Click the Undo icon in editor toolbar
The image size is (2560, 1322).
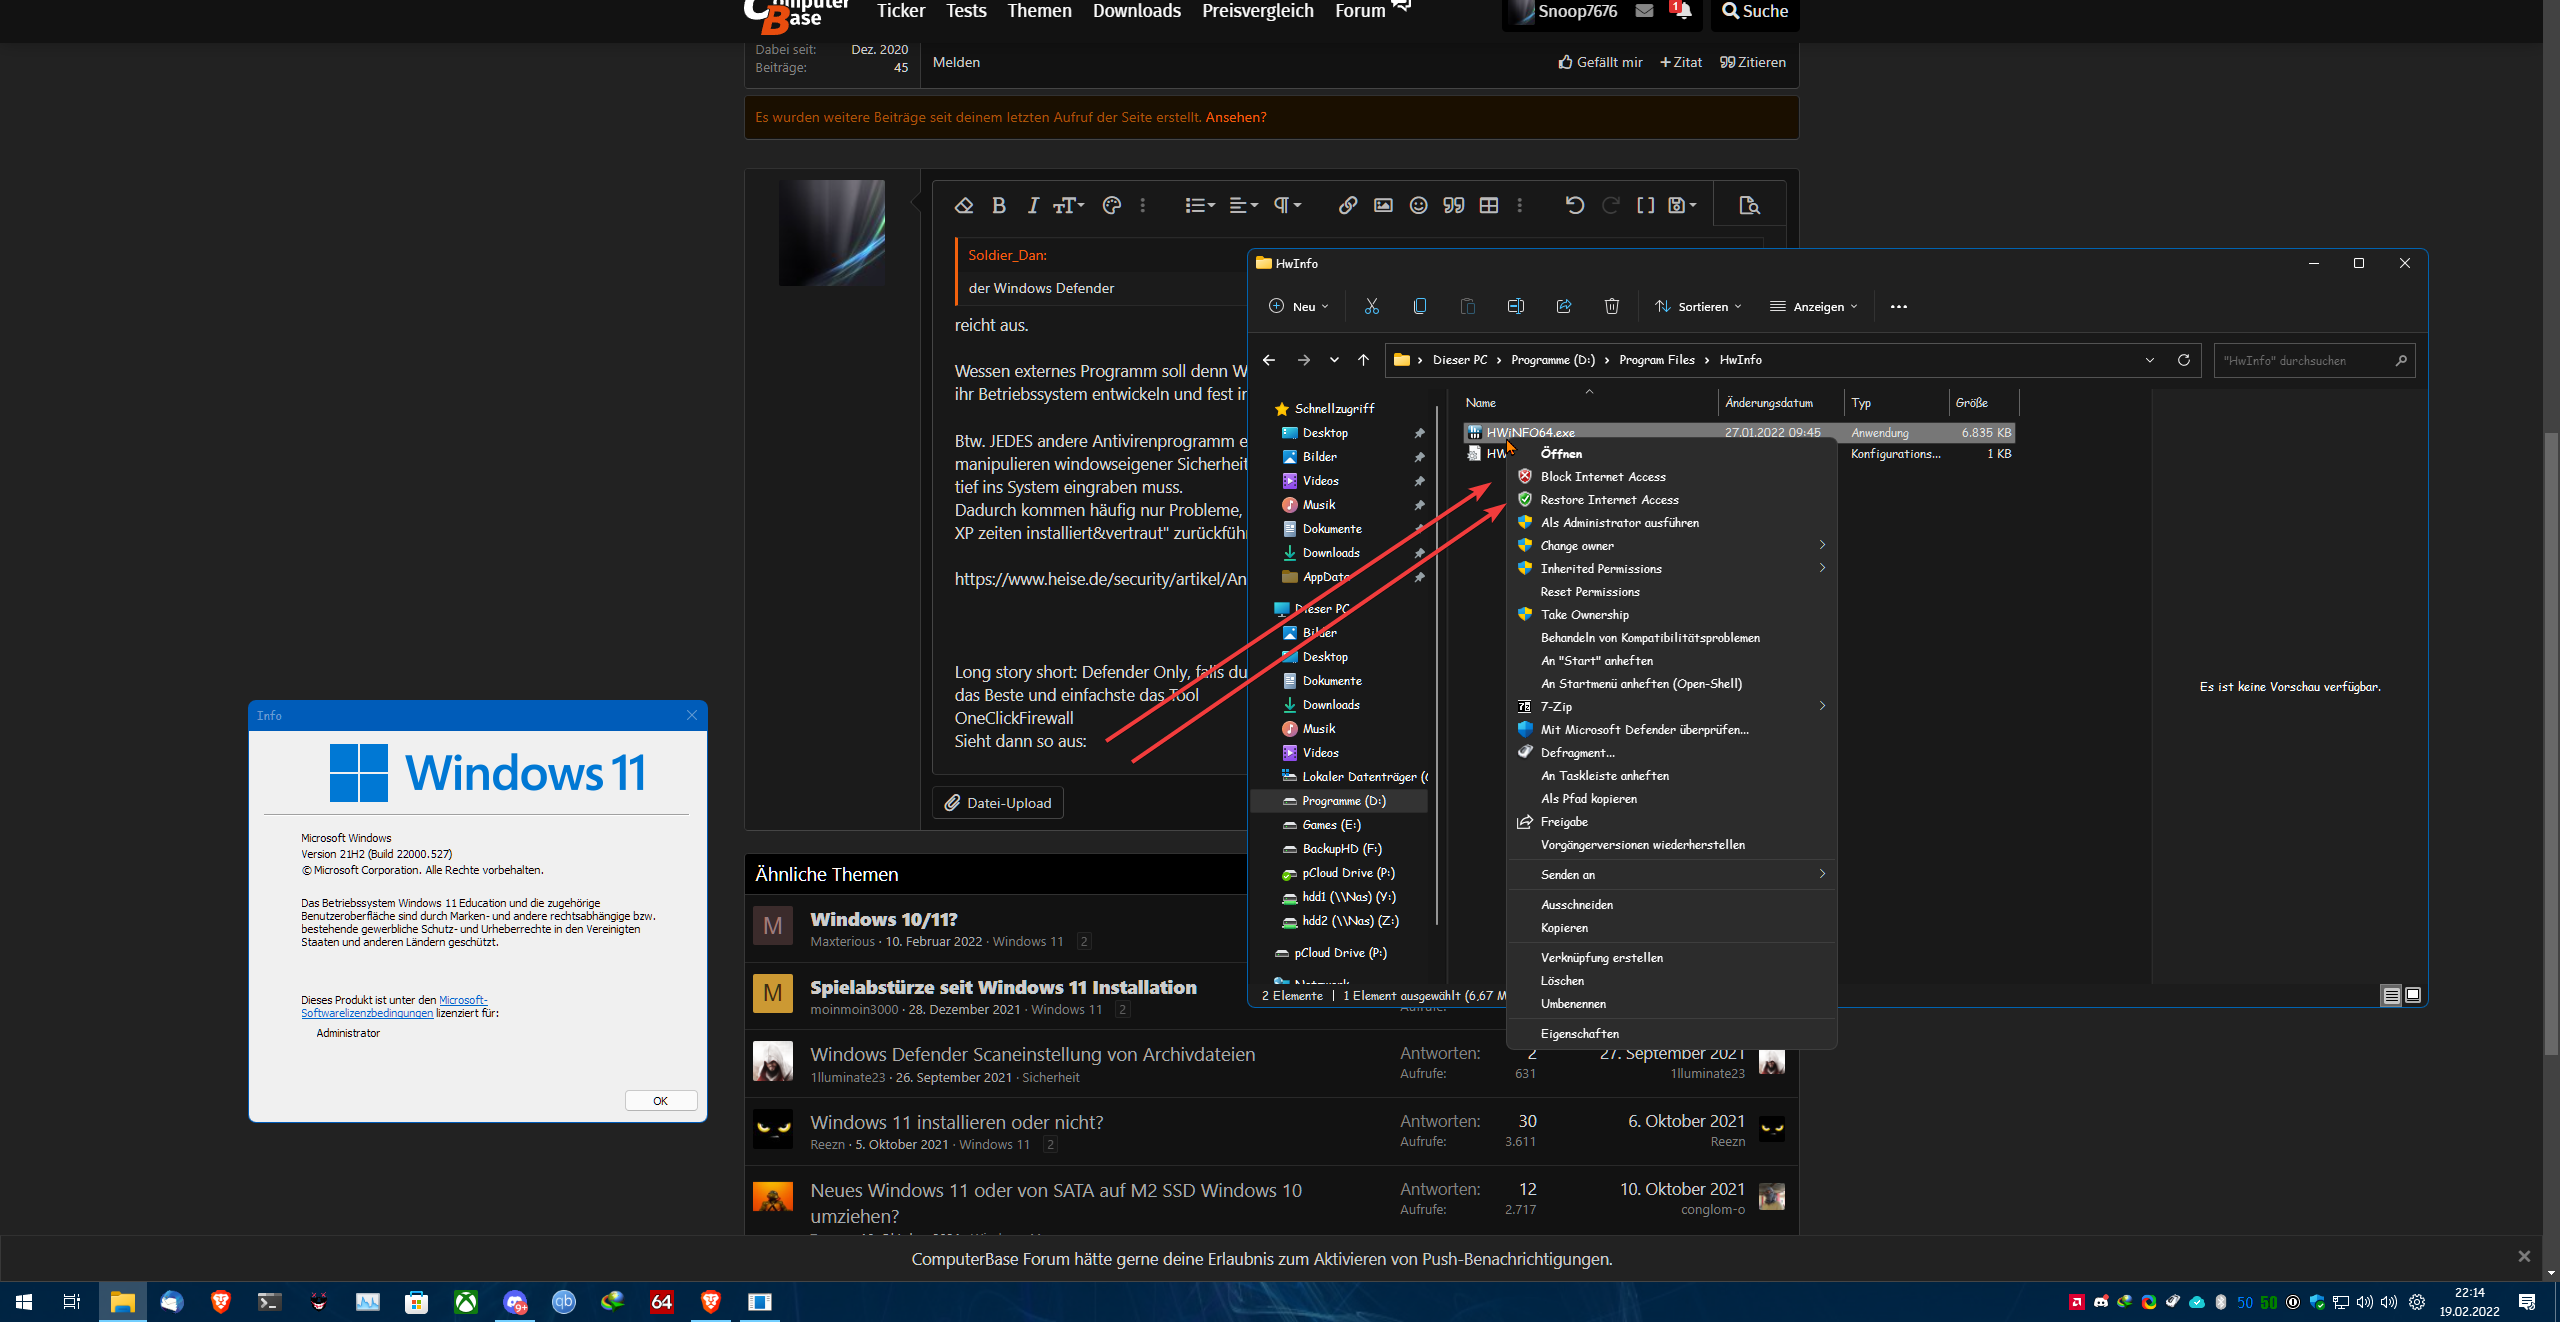(x=1574, y=205)
